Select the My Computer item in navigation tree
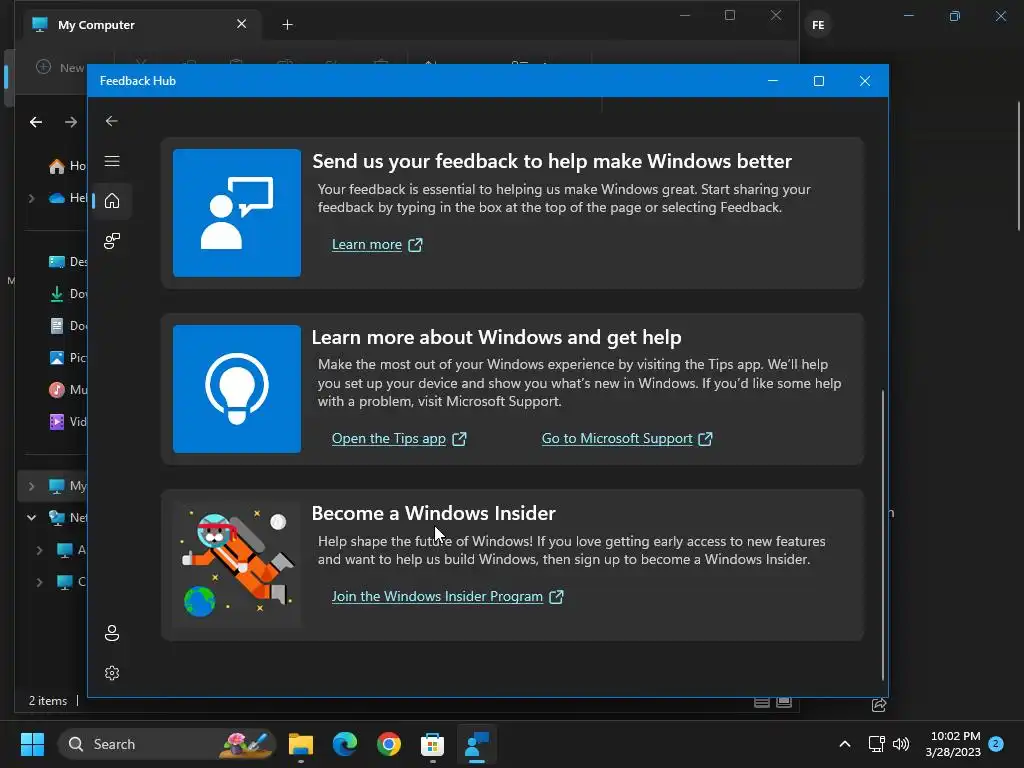 [x=67, y=486]
